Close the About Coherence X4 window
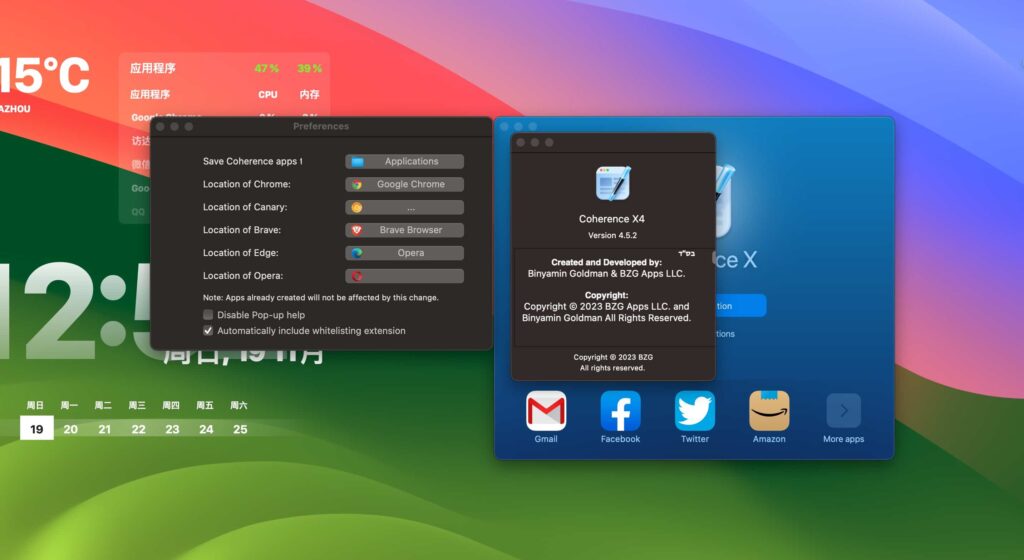The height and width of the screenshot is (560, 1024). [x=520, y=142]
